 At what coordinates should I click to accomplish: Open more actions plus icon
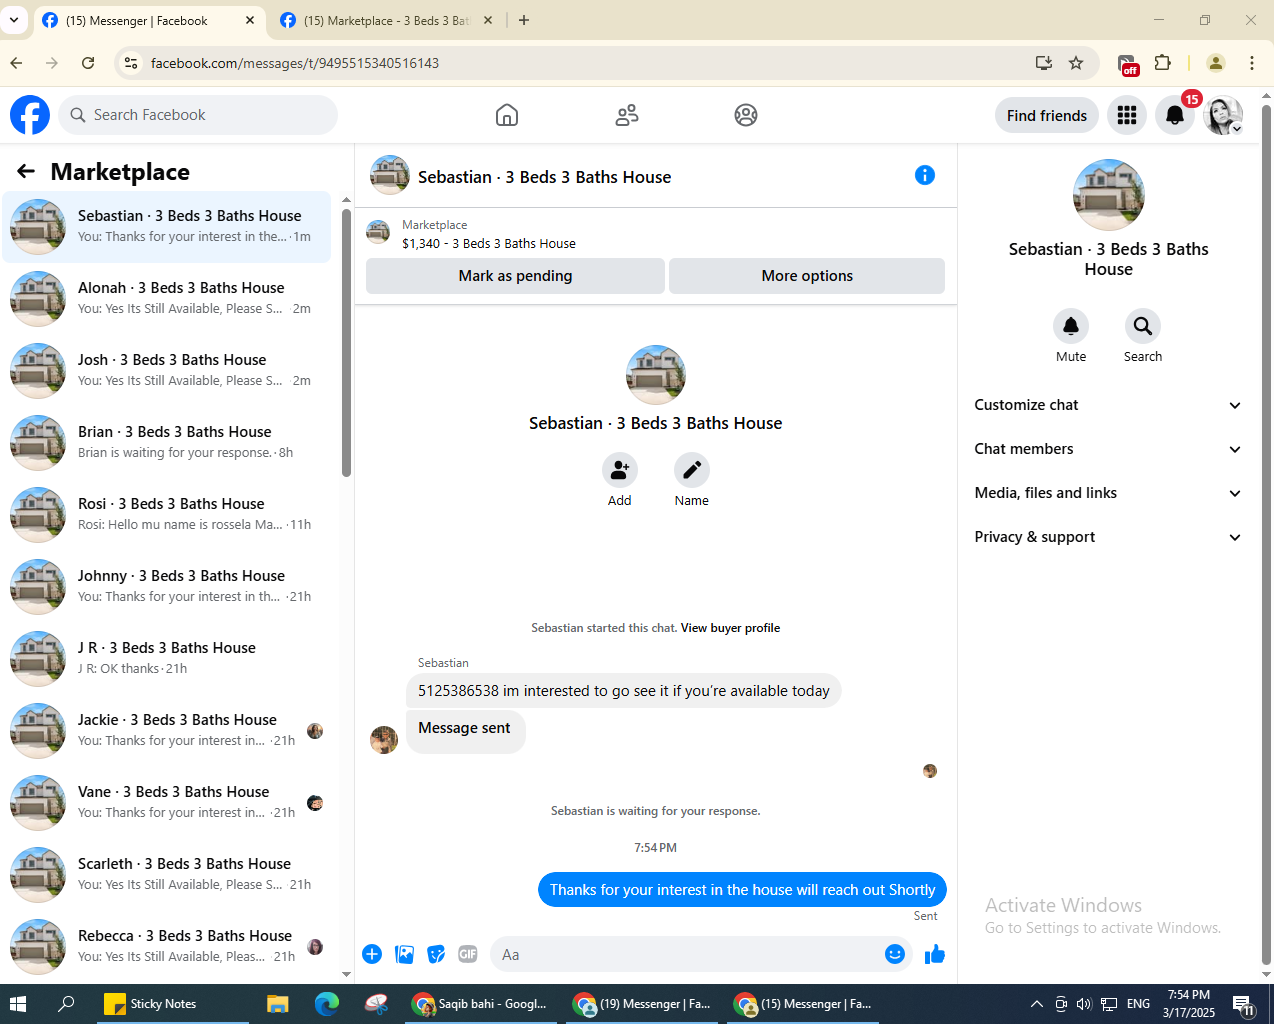click(x=372, y=954)
